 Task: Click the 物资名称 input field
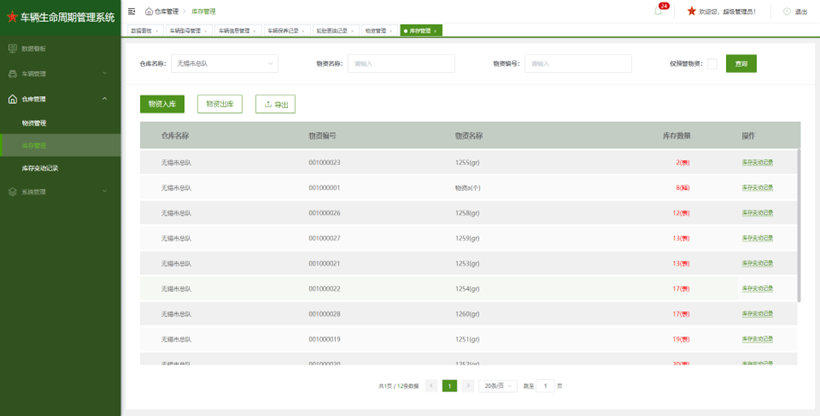[x=401, y=63]
